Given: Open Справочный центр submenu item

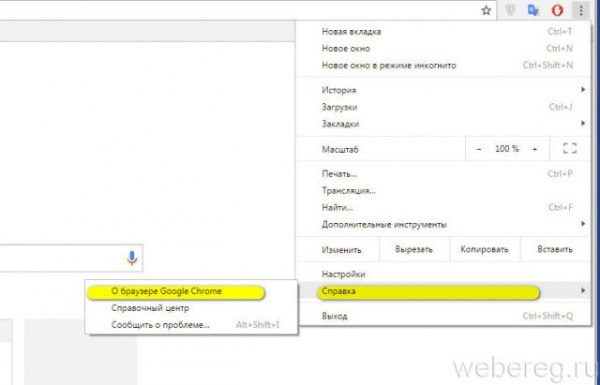Looking at the screenshot, I should coord(191,308).
